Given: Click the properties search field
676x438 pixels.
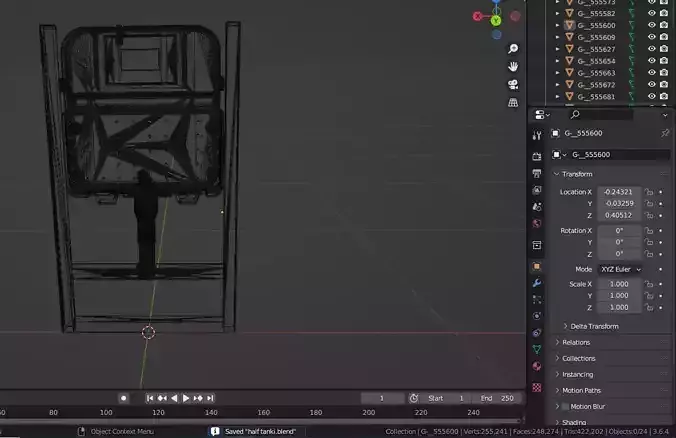Looking at the screenshot, I should click(601, 115).
